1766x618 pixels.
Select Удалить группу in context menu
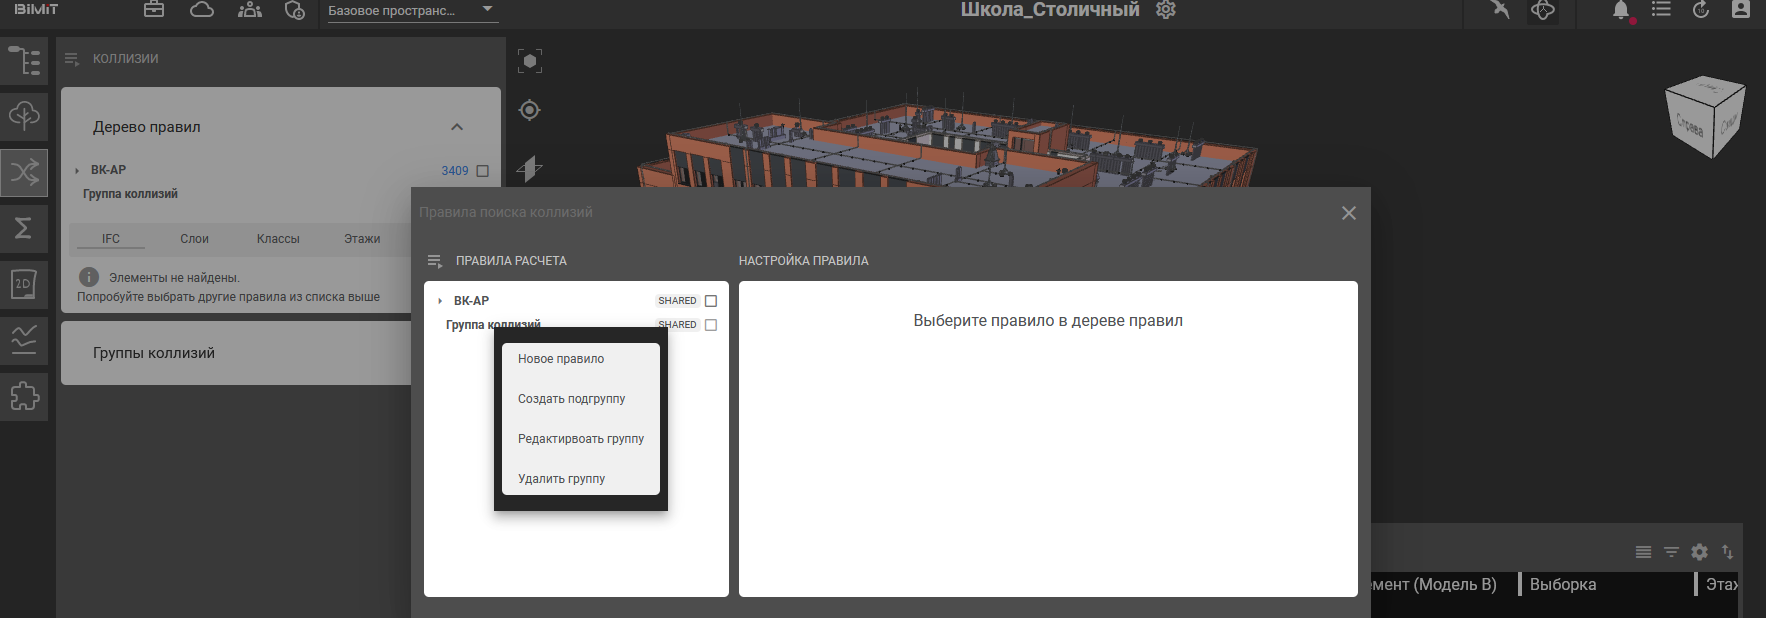point(561,479)
